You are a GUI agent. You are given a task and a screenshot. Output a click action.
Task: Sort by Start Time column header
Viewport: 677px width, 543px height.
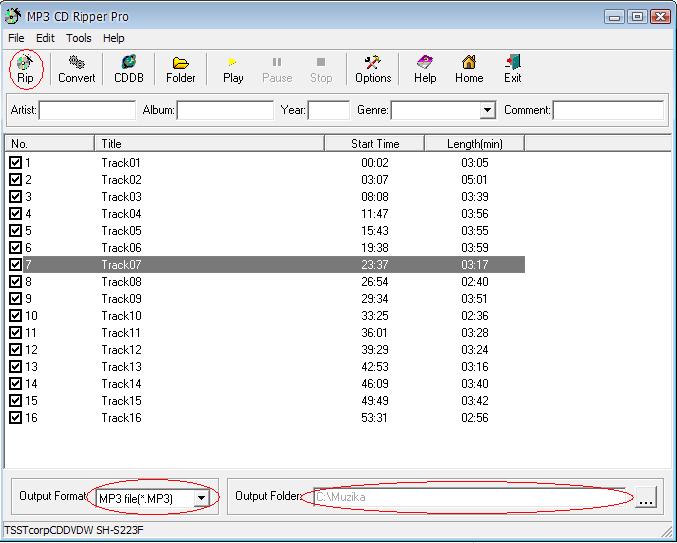(375, 144)
